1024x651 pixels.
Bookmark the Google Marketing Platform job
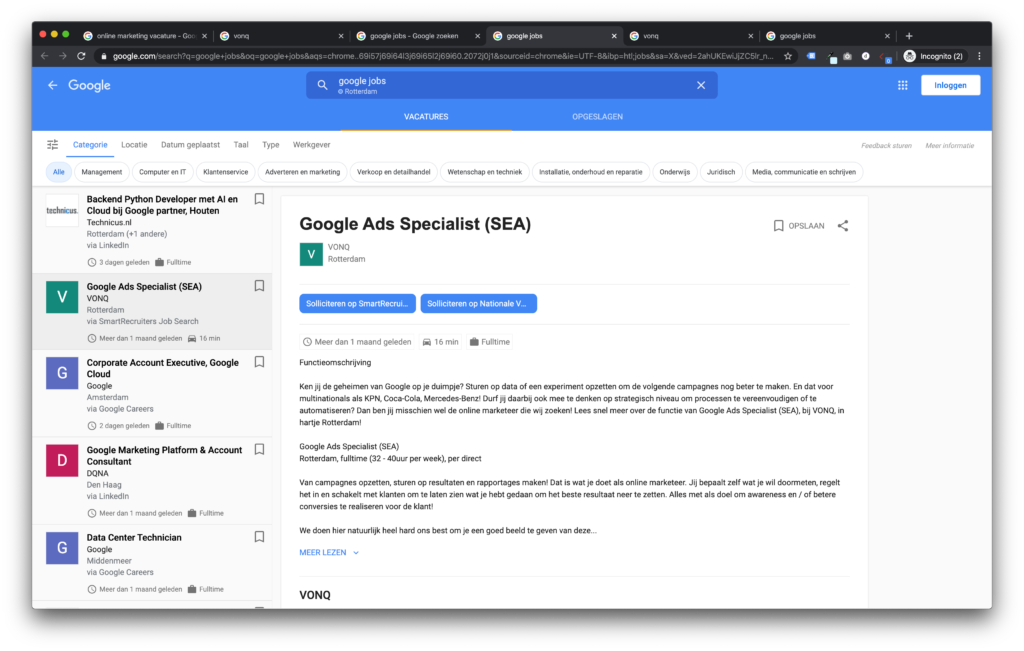[259, 450]
